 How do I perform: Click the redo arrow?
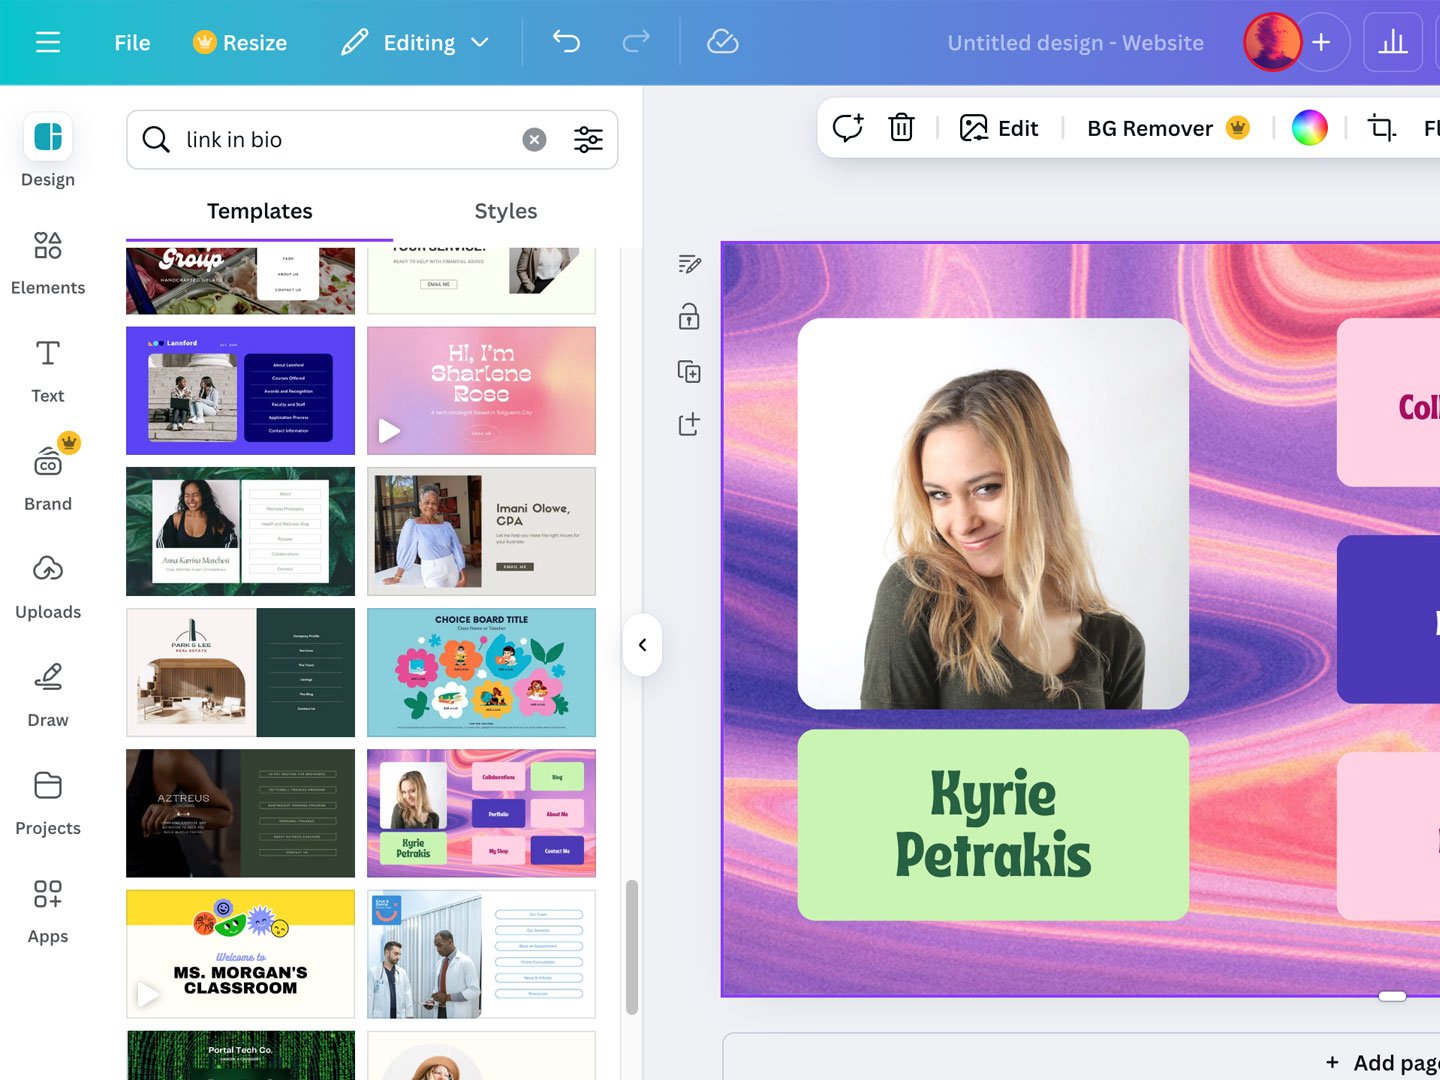tap(636, 42)
